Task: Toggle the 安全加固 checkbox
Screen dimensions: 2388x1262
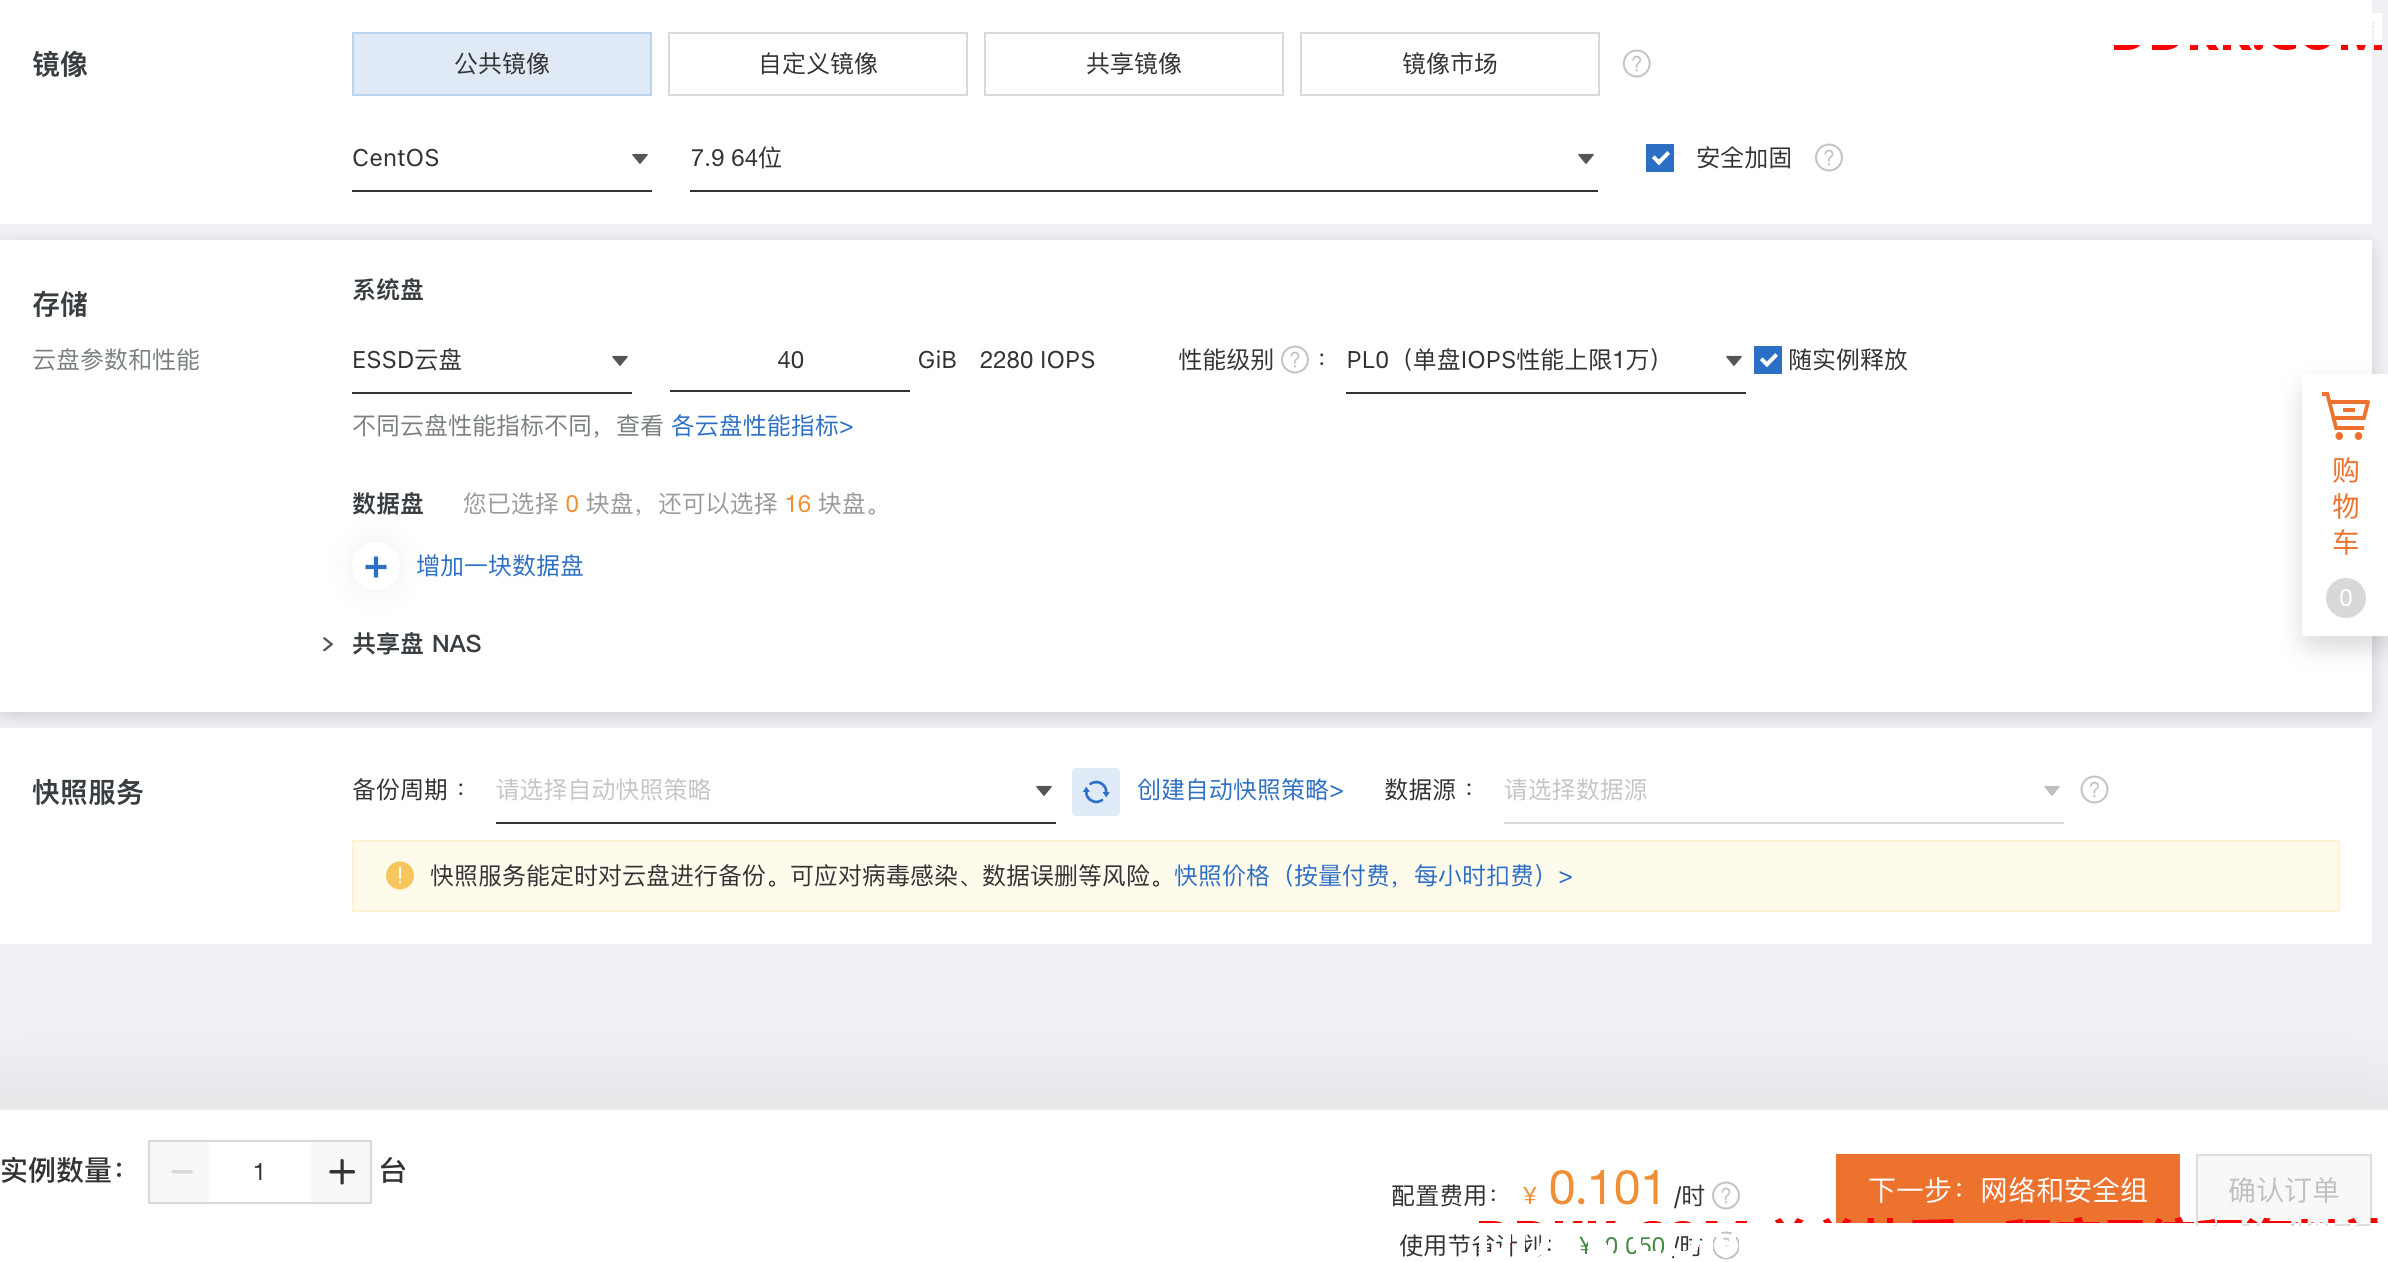Action: click(1660, 158)
